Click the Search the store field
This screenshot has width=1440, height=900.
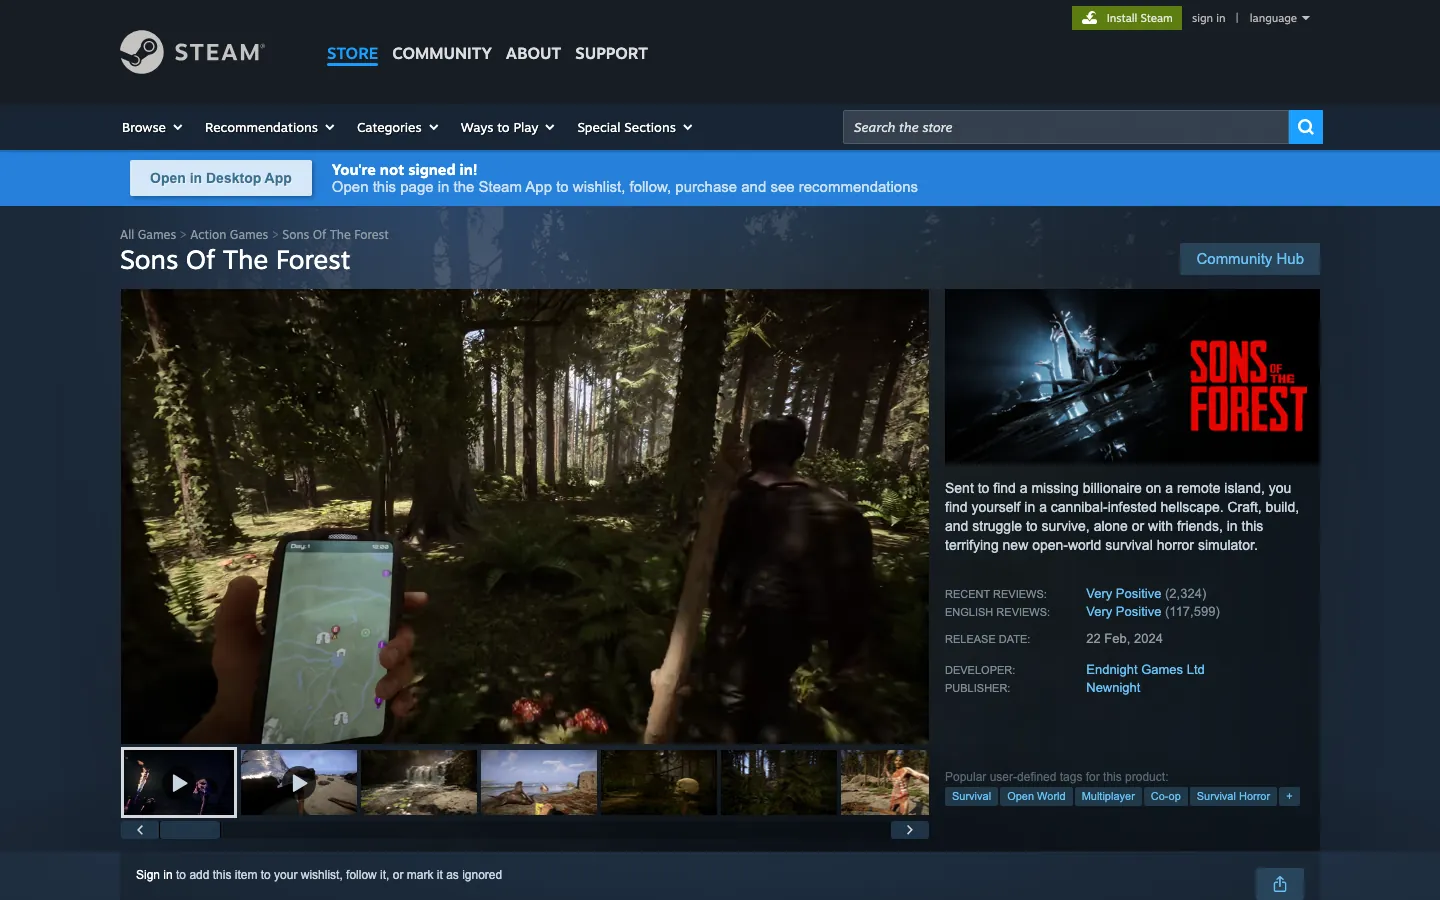click(x=1066, y=127)
